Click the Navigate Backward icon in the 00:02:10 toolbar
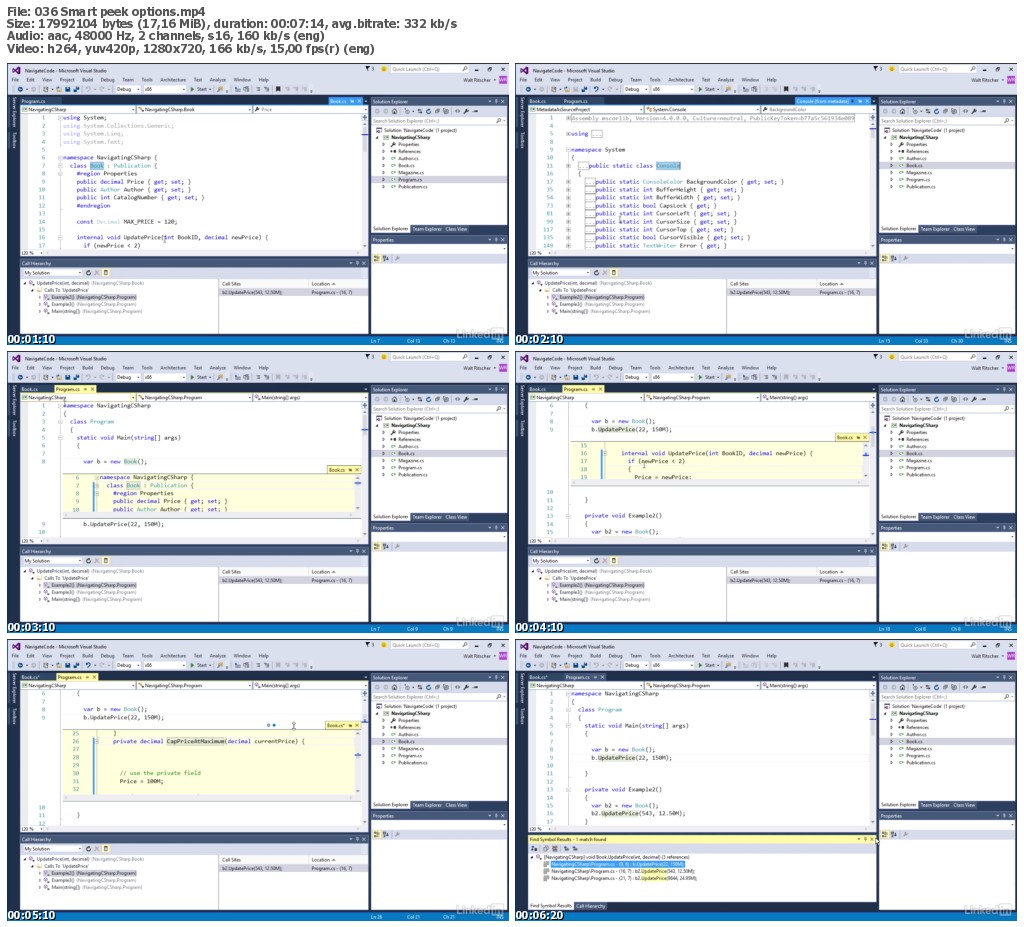 point(528,89)
